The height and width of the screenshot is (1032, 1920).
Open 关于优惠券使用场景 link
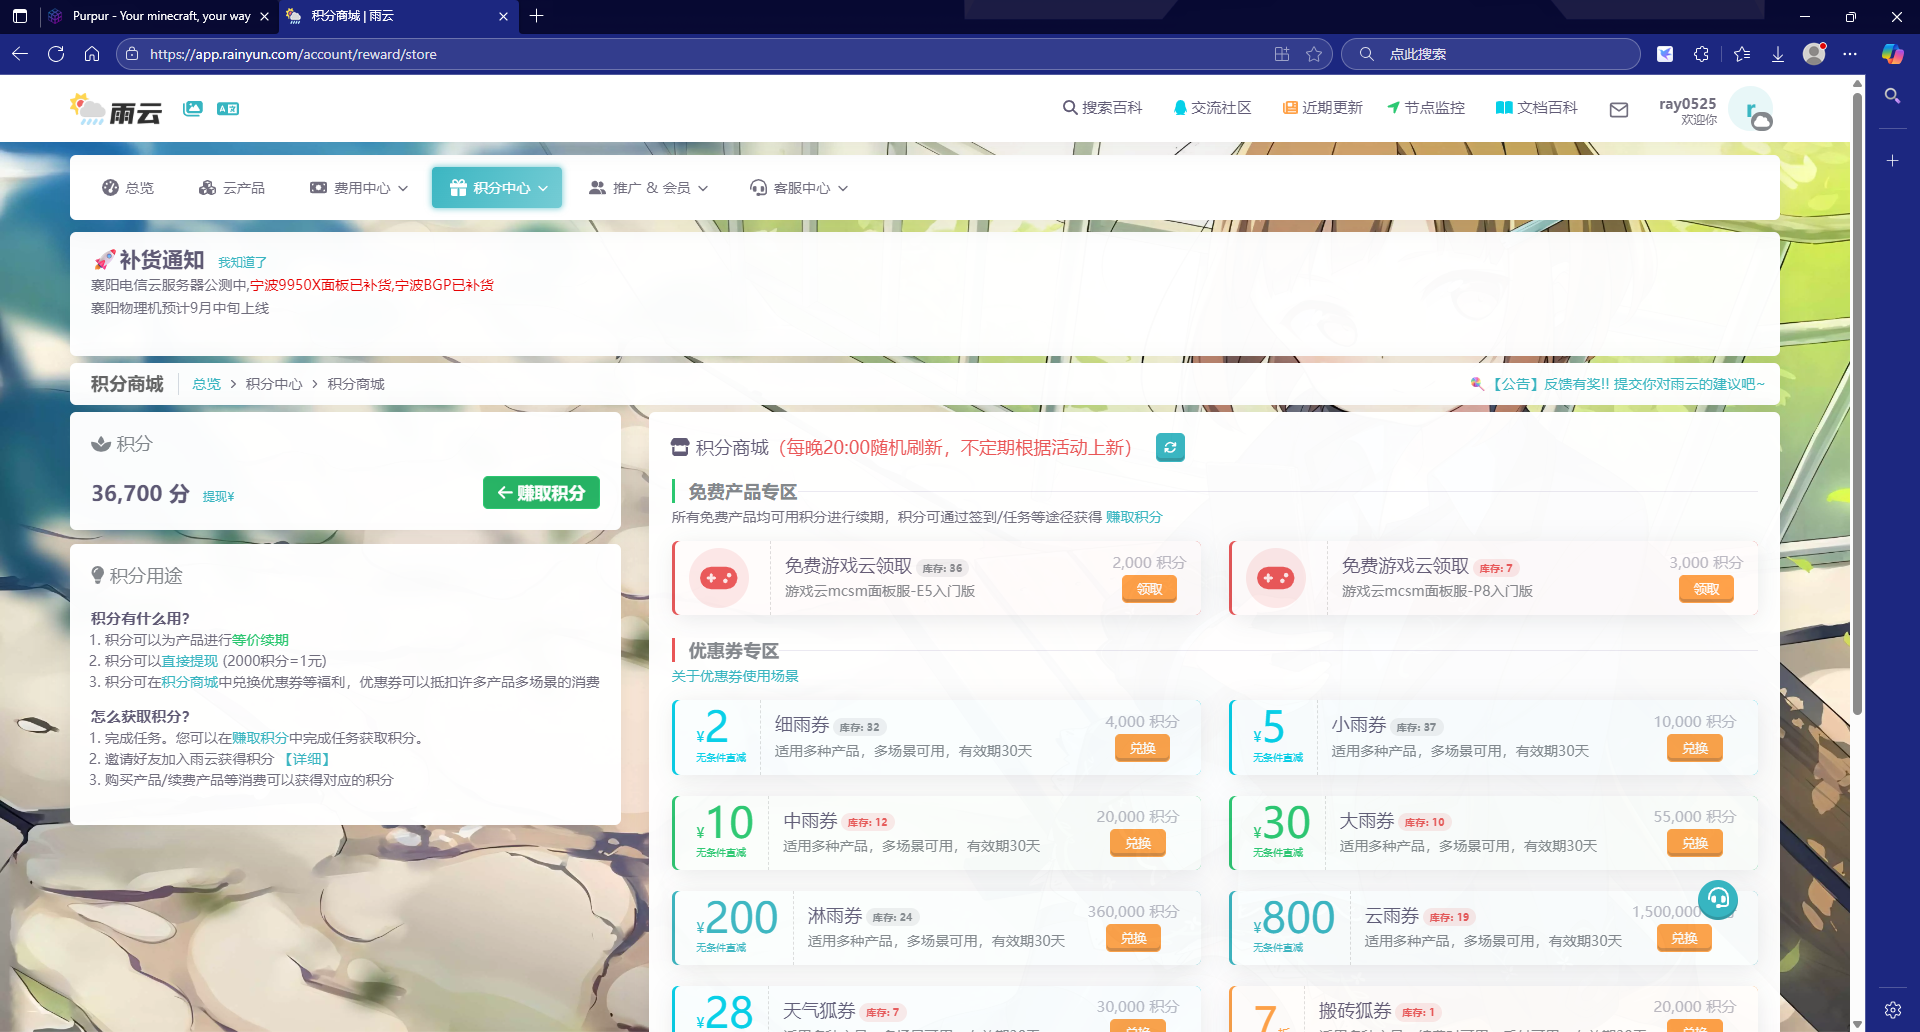pos(735,676)
